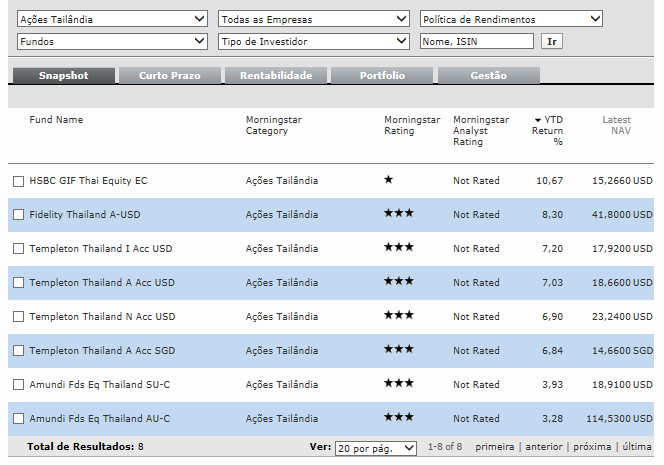Open Templeton Thailand N Acc USD fund

(102, 316)
